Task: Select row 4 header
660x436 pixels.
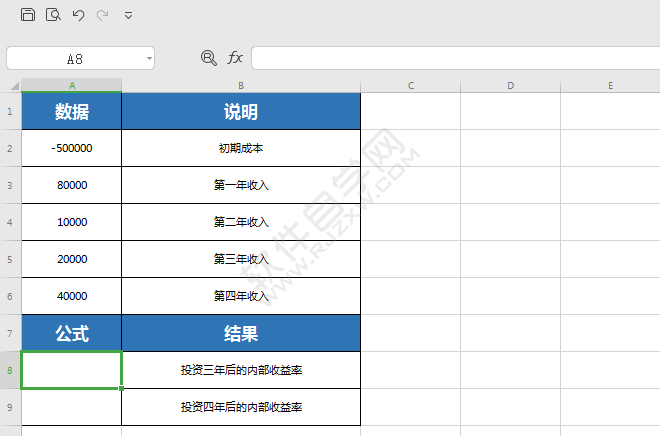Action: pos(10,222)
